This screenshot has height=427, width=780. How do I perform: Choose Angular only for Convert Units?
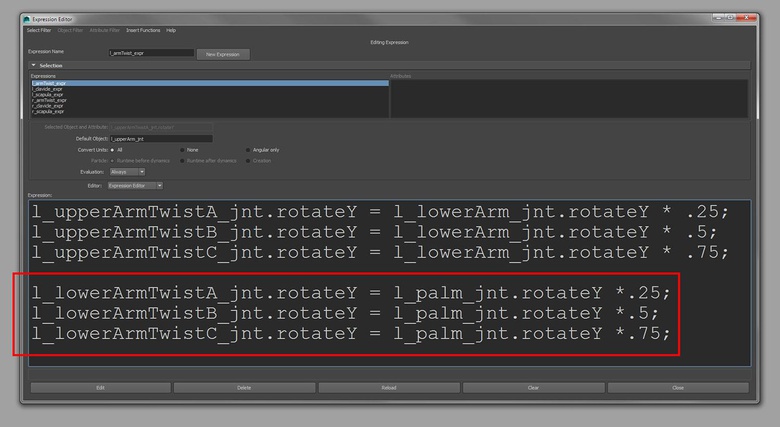248,149
